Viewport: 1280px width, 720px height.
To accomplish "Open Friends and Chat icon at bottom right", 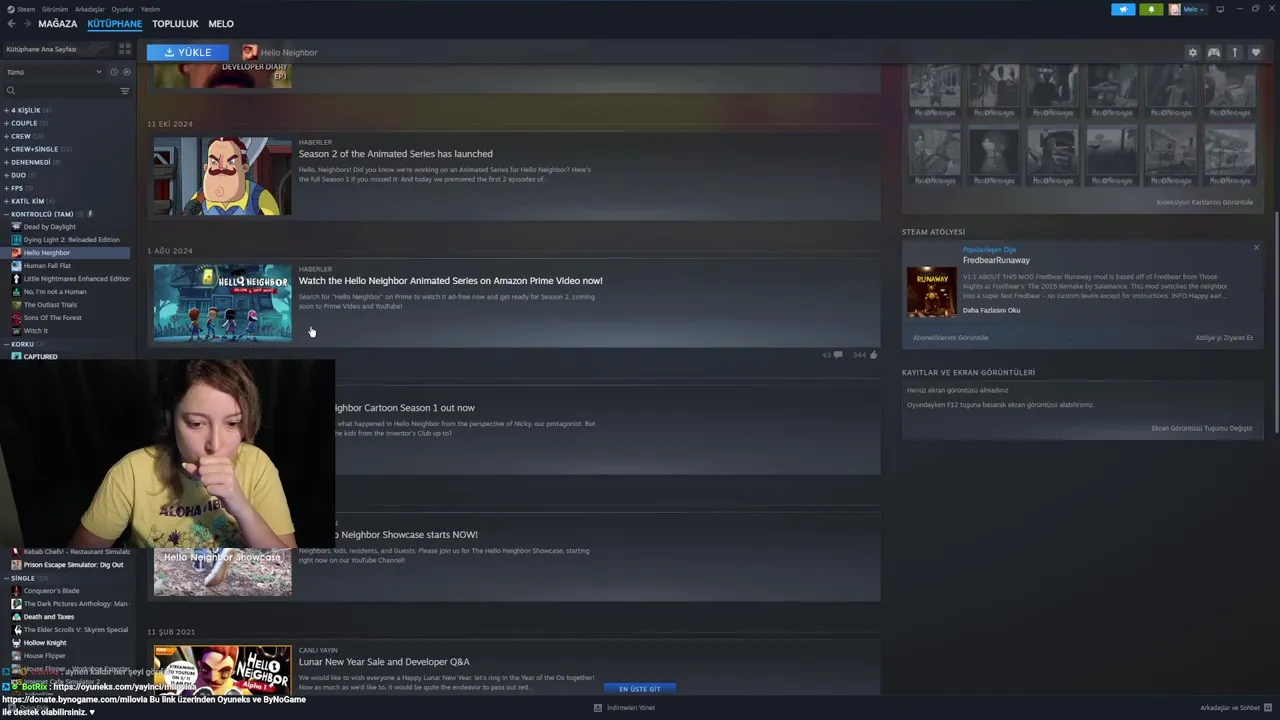I will (1267, 708).
